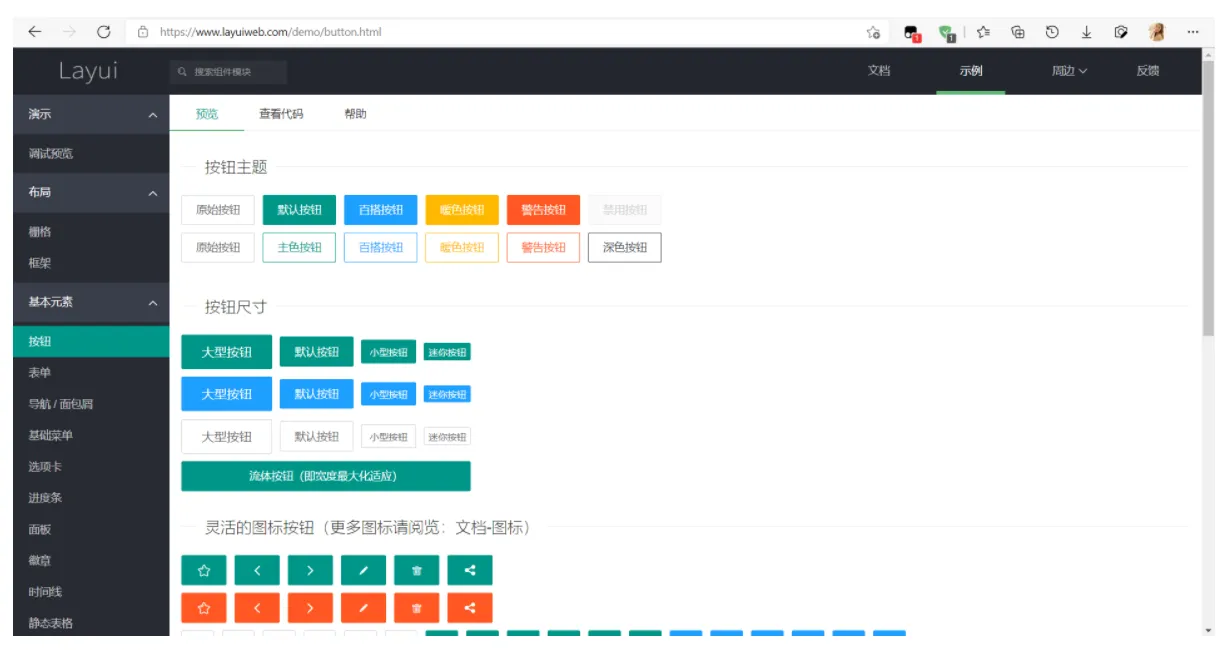Add page to favorites with star-plus icon
1222x650 pixels.
(x=873, y=32)
